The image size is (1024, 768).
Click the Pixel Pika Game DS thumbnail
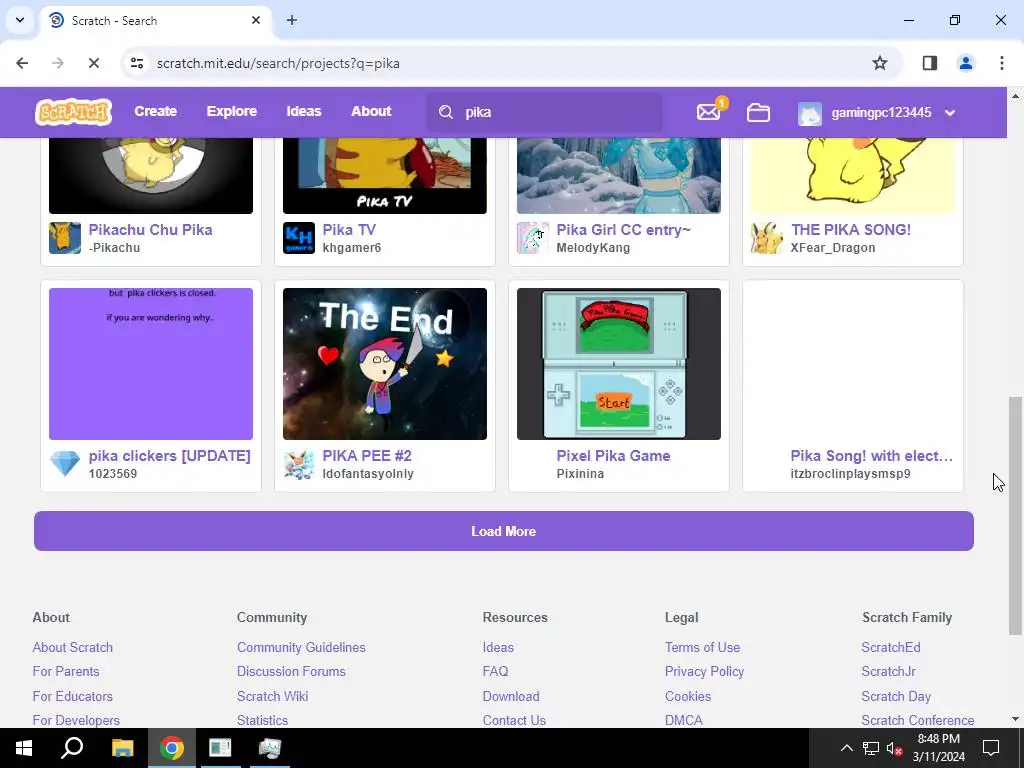[618, 364]
